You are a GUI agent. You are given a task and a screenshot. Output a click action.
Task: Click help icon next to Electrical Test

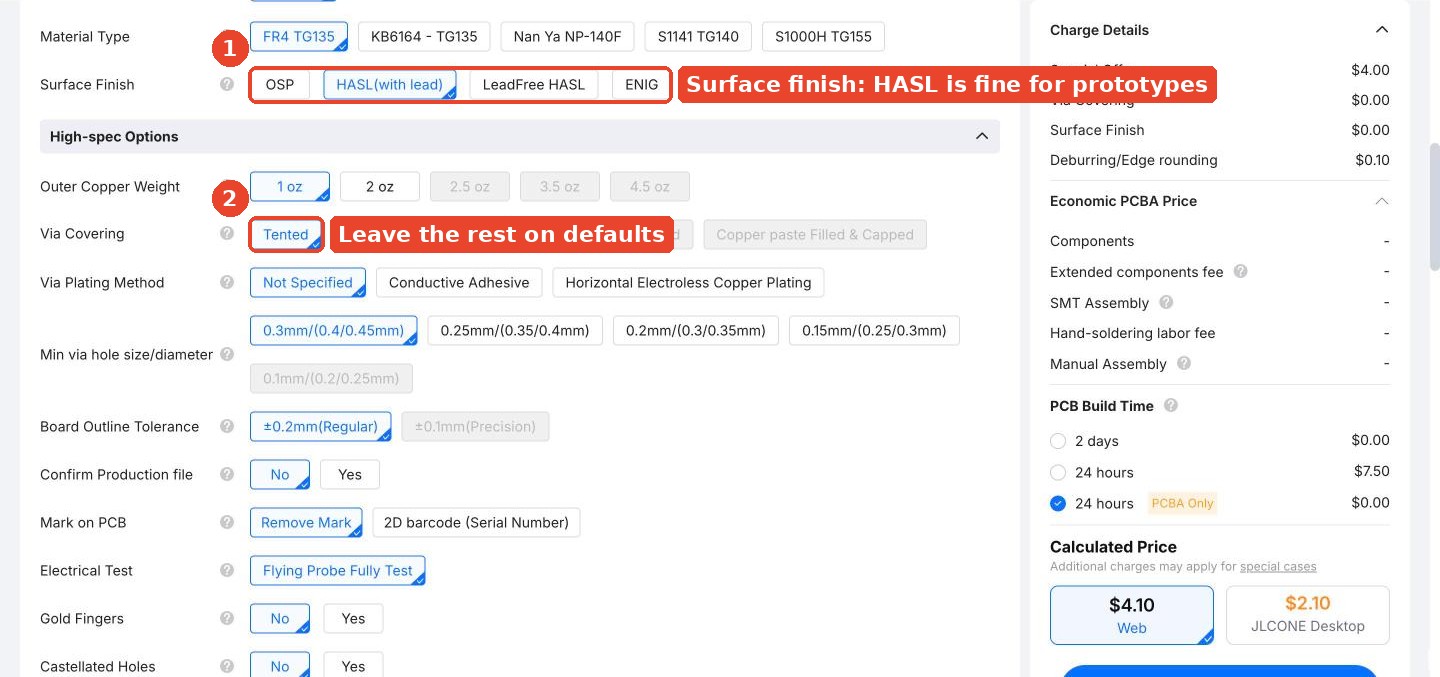[227, 570]
